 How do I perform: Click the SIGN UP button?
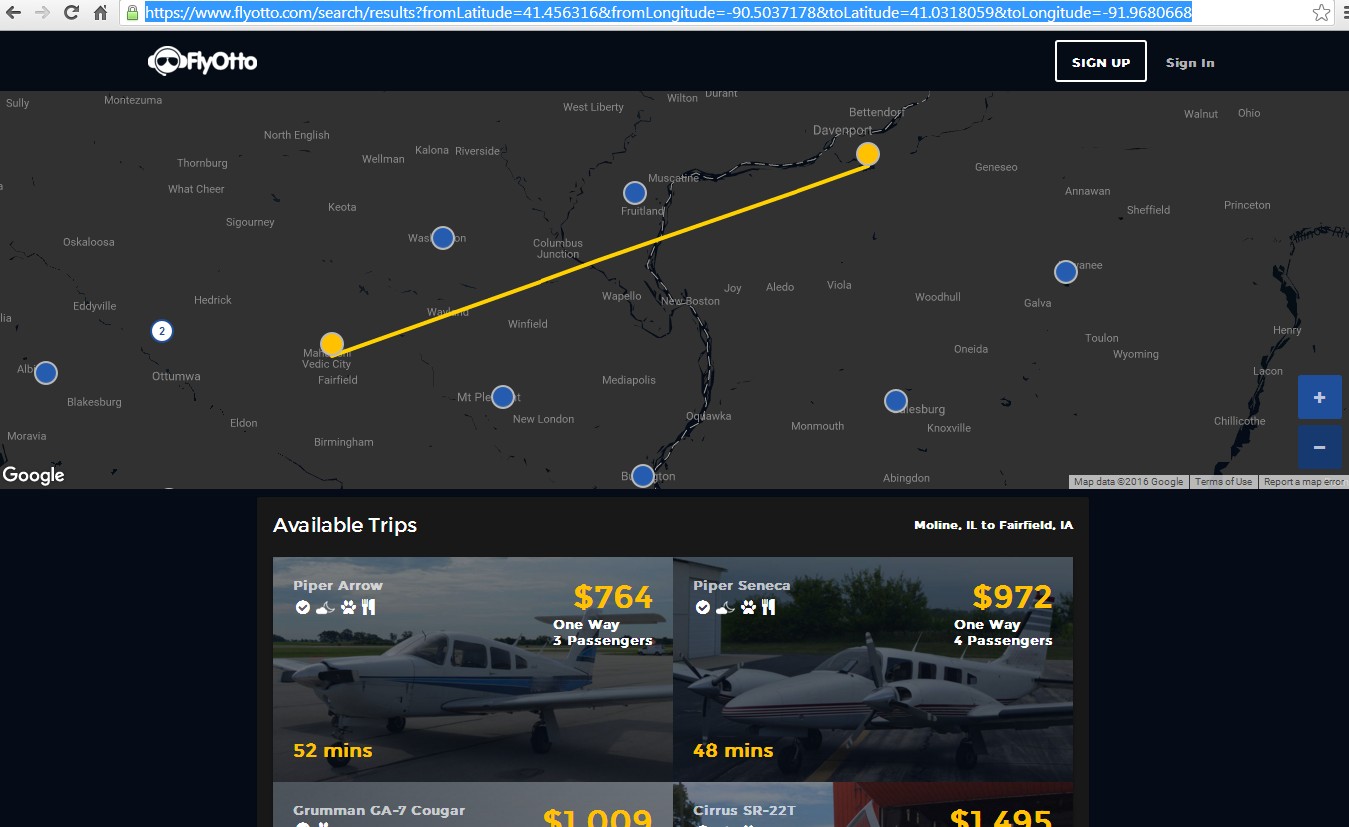[x=1101, y=61]
